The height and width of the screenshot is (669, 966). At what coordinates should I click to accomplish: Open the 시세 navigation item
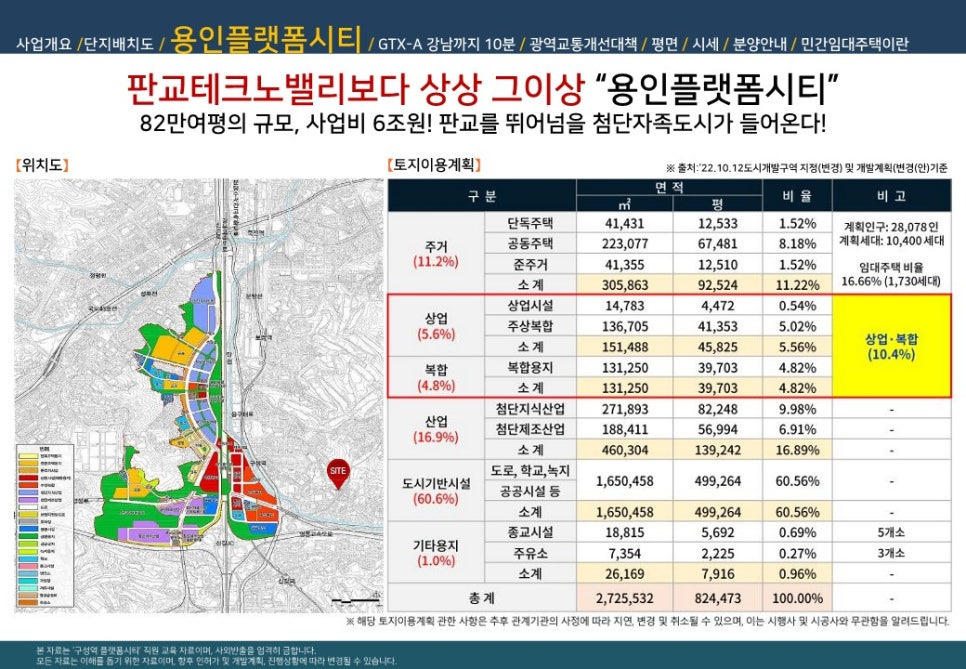(705, 44)
